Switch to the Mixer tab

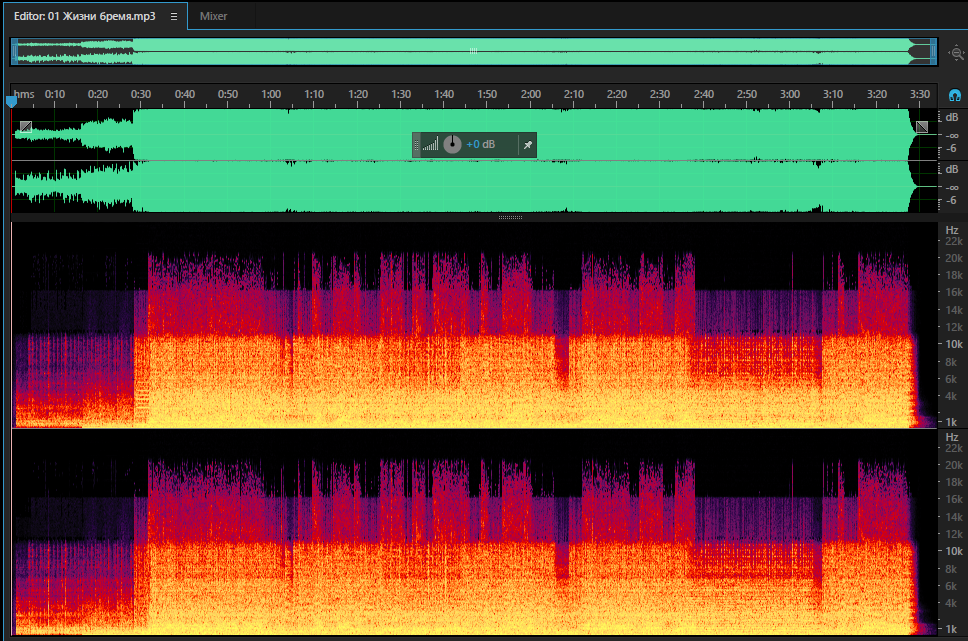coord(213,17)
